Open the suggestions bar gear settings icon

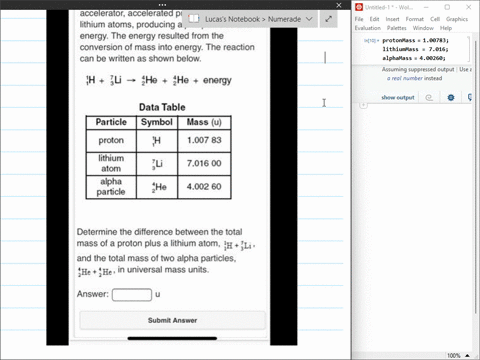(x=451, y=98)
